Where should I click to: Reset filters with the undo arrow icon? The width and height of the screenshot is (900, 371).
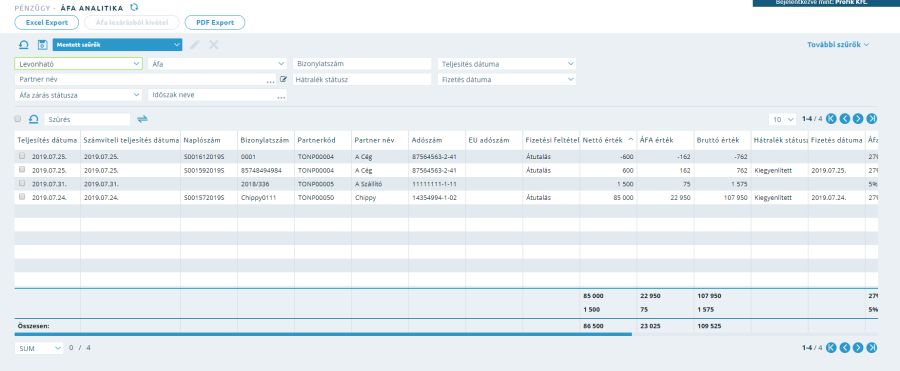click(x=24, y=45)
